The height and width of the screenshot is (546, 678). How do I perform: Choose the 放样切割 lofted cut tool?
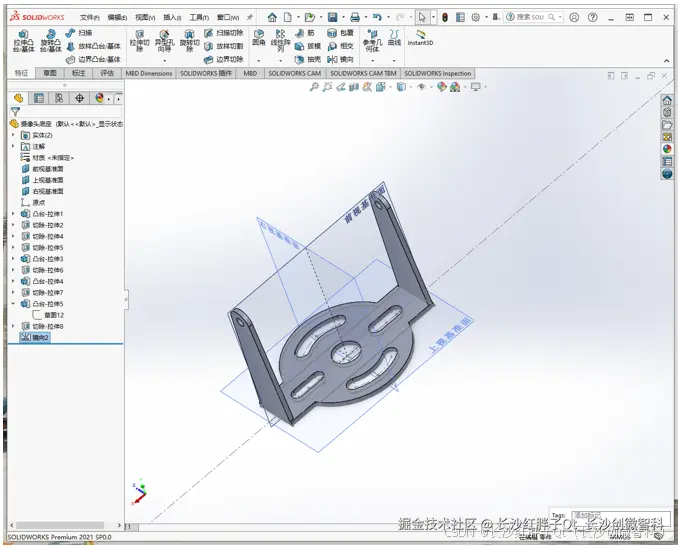pos(224,46)
